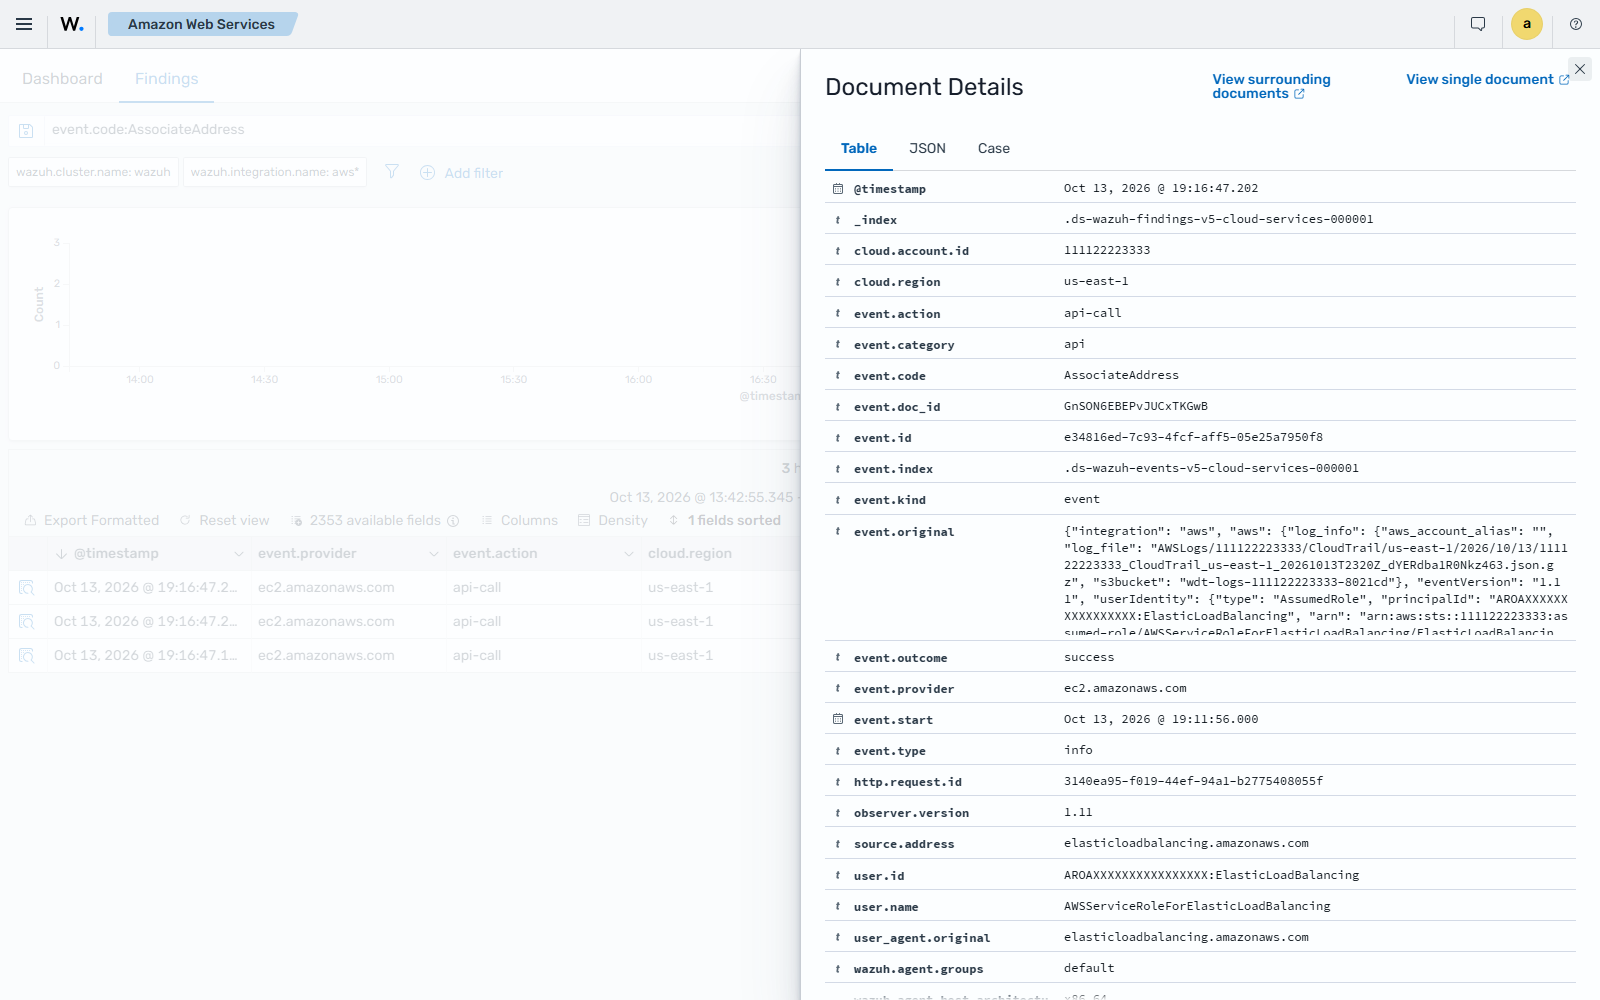
Task: Click the search query input field
Action: pyautogui.click(x=420, y=130)
